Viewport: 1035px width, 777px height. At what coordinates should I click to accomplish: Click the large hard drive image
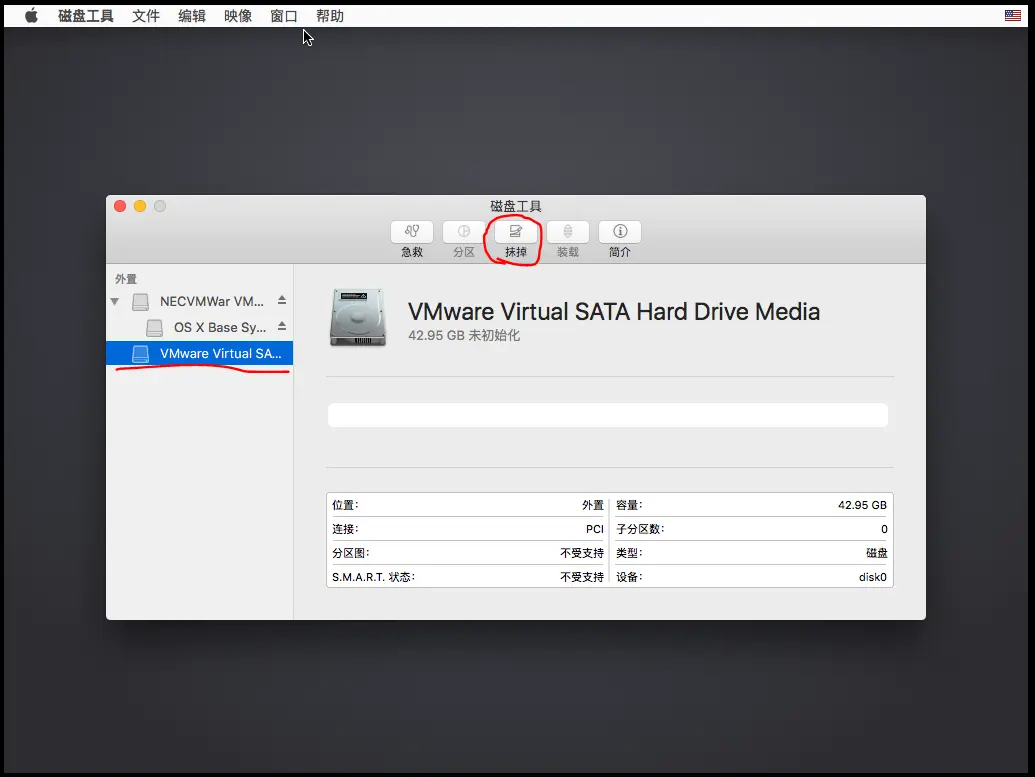358,318
